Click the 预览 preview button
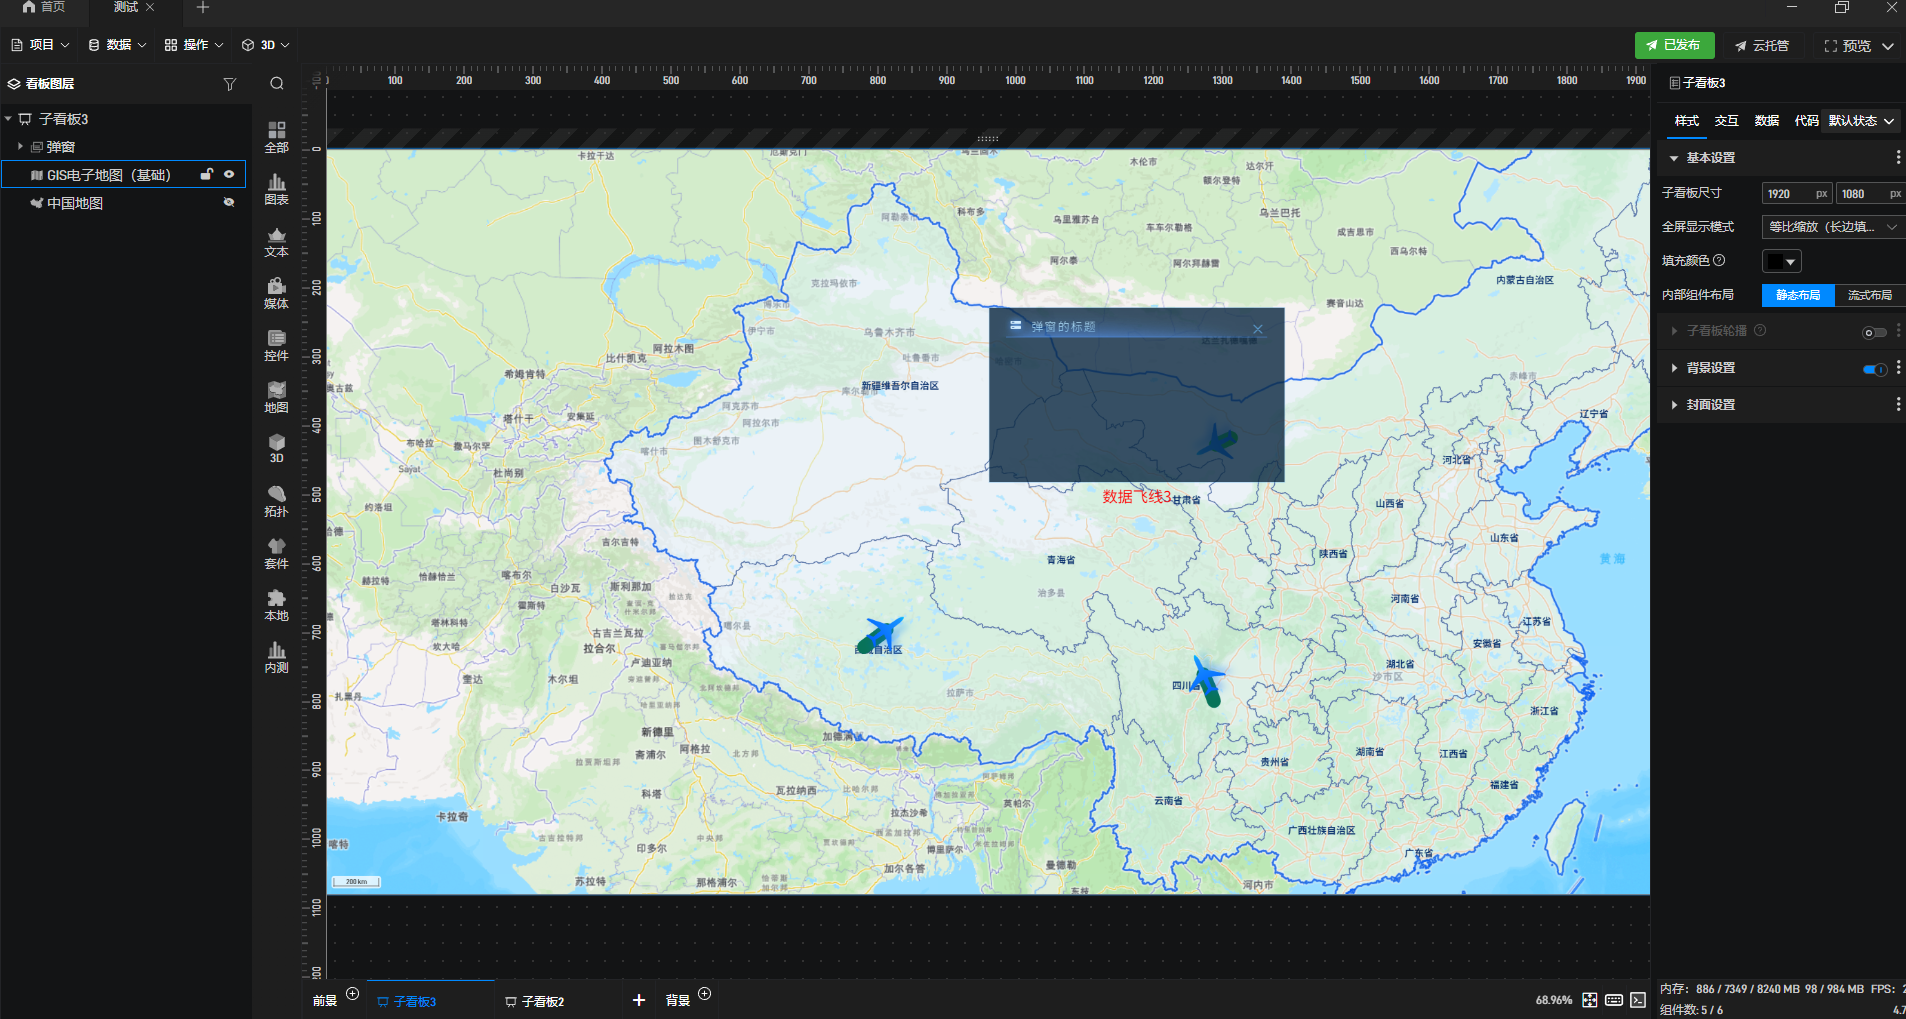1906x1019 pixels. [x=1847, y=46]
